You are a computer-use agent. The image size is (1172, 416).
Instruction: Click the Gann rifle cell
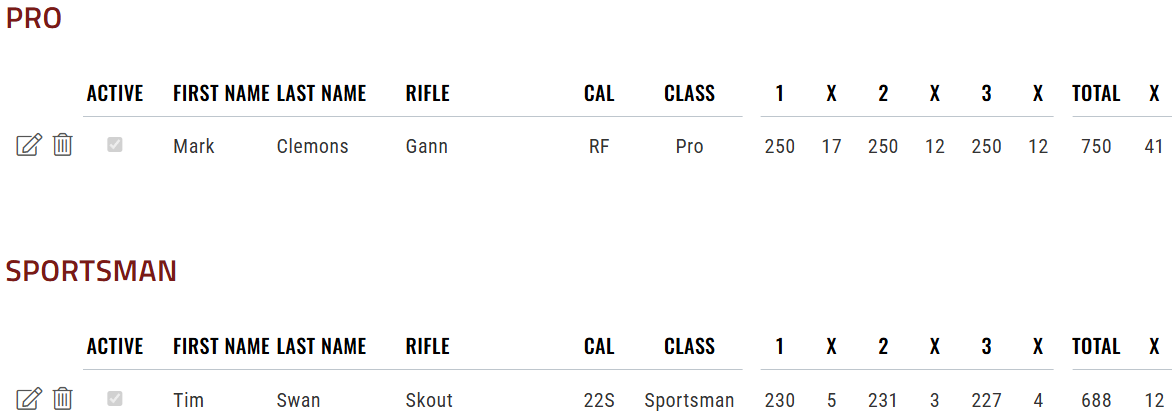427,146
